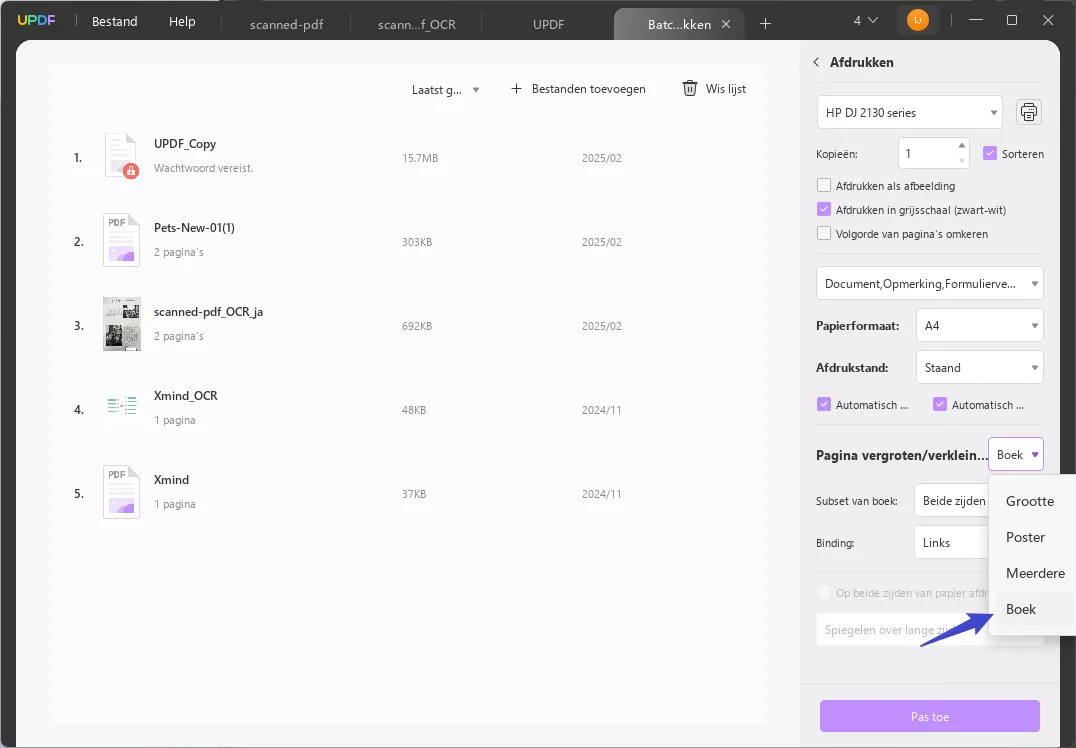Switch to the scanned-pdf tab

click(x=286, y=24)
